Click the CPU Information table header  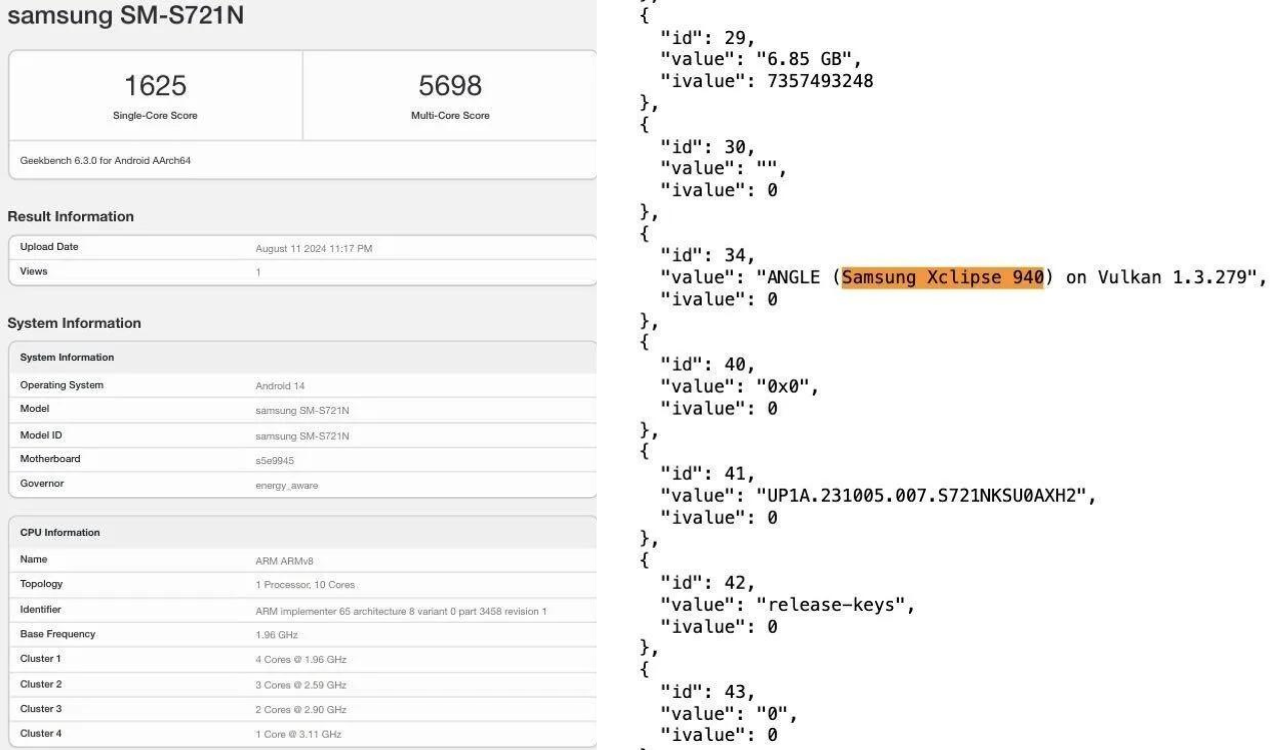click(x=60, y=532)
